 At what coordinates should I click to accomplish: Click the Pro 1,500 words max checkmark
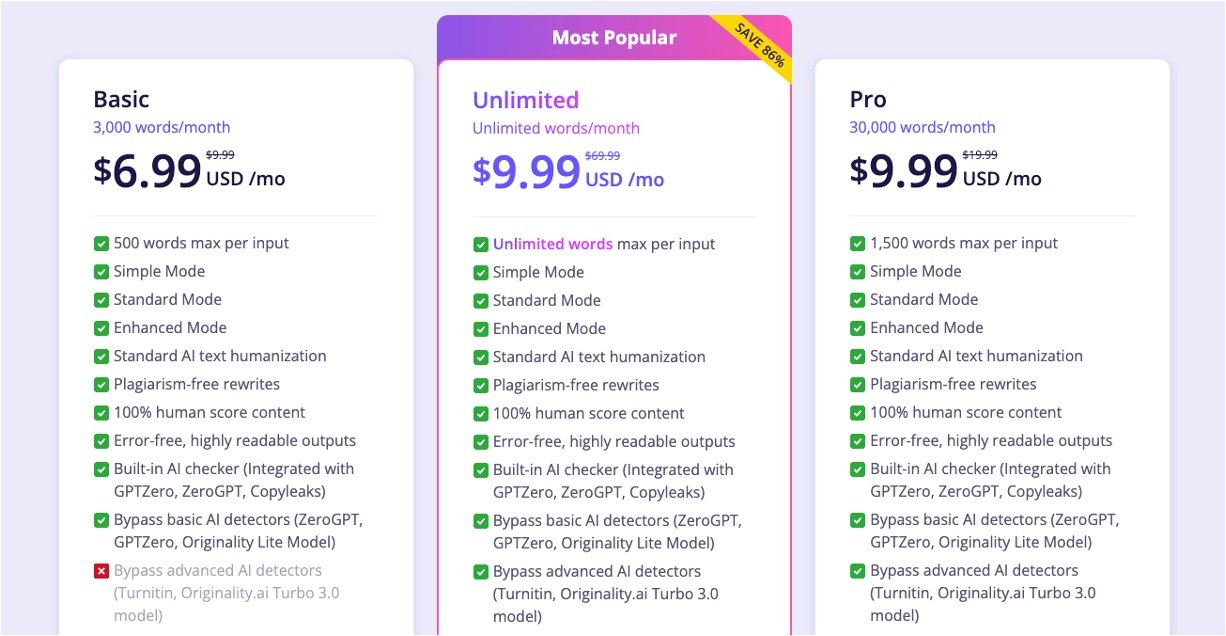pos(857,243)
